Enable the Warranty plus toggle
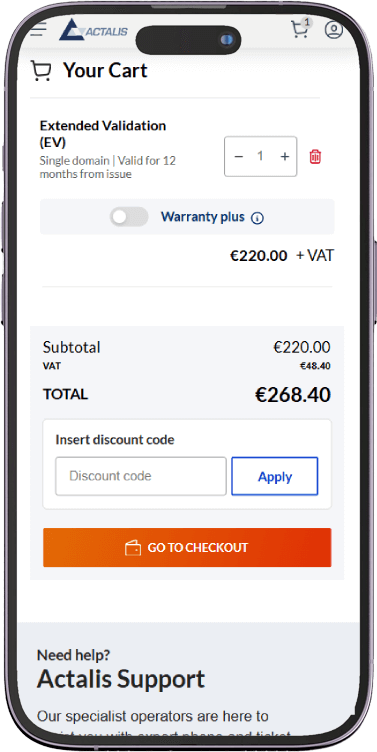This screenshot has height=752, width=377. pyautogui.click(x=129, y=217)
